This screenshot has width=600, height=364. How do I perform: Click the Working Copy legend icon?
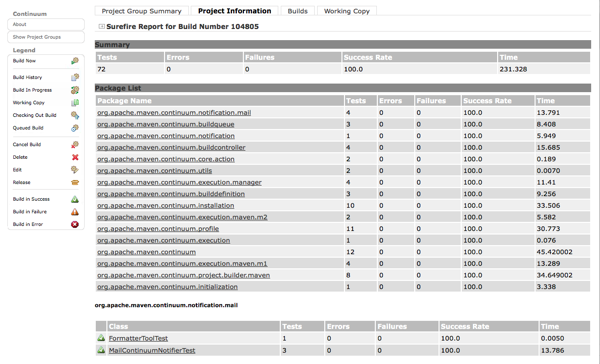click(x=75, y=103)
